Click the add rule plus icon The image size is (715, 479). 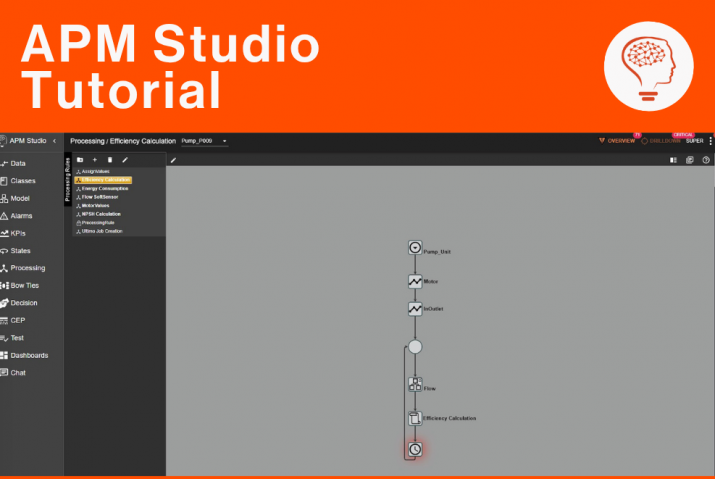coord(95,159)
